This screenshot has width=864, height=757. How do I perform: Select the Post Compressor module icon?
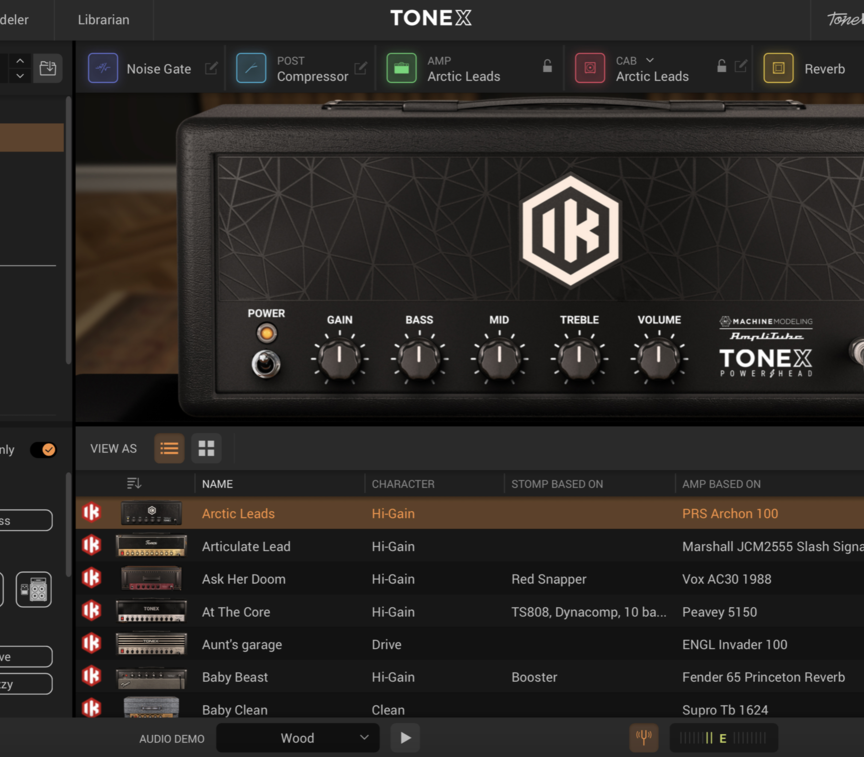tap(251, 68)
